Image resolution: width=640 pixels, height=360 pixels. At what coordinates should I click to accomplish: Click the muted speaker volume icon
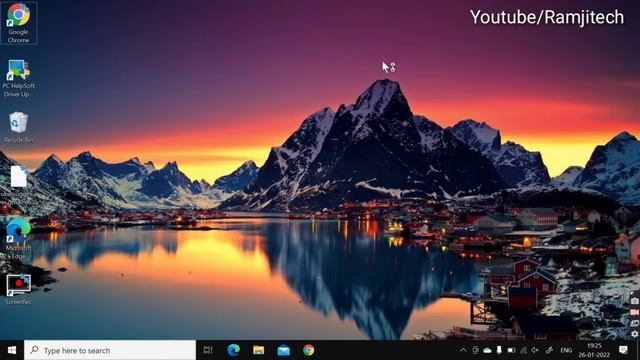[x=535, y=350]
